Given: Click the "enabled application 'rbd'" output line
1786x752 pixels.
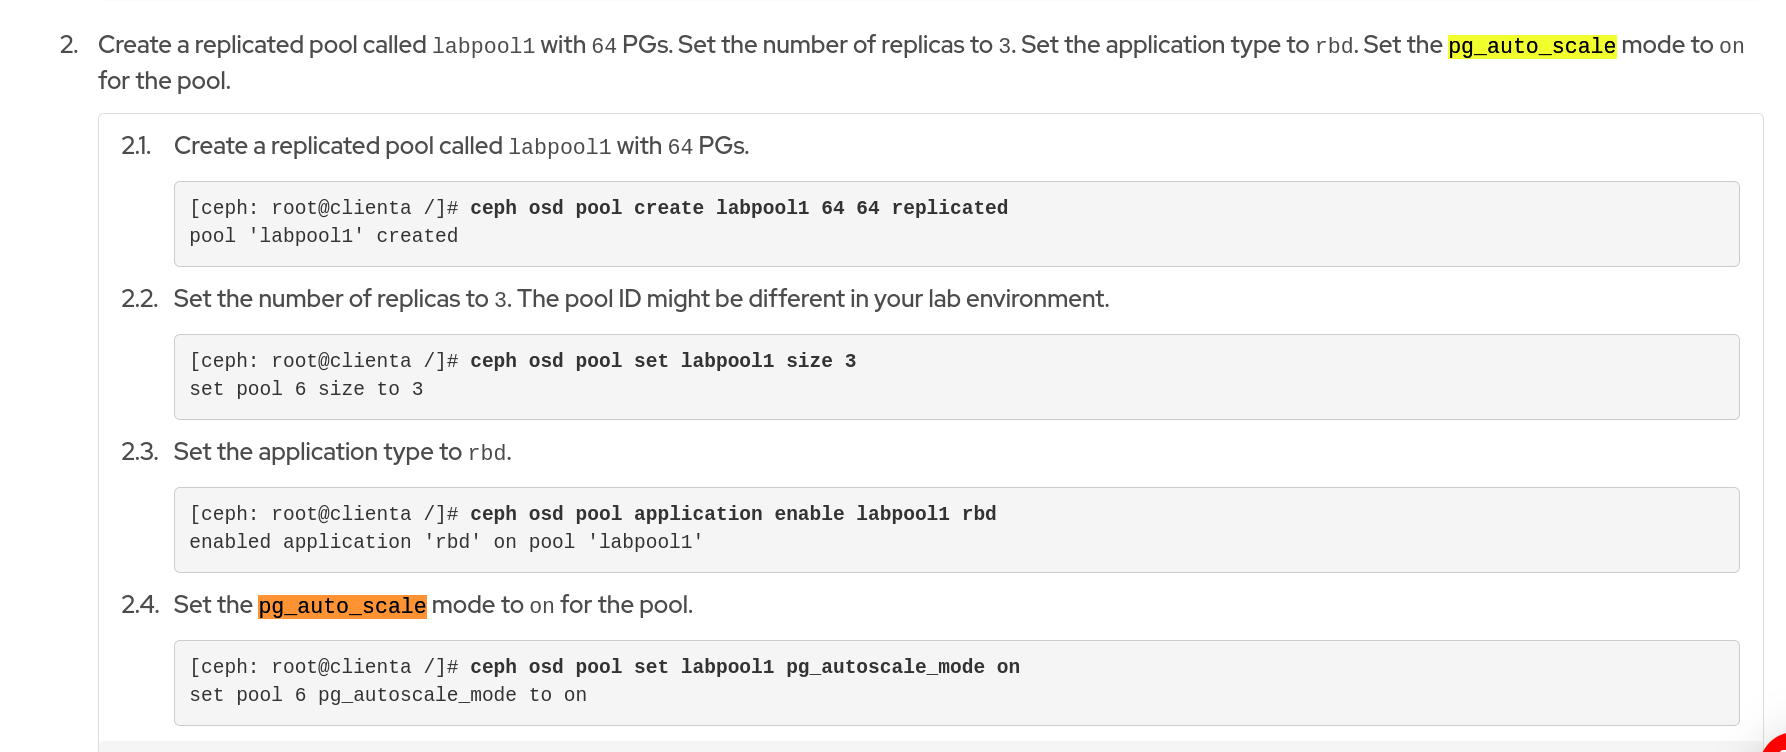Looking at the screenshot, I should [x=446, y=542].
